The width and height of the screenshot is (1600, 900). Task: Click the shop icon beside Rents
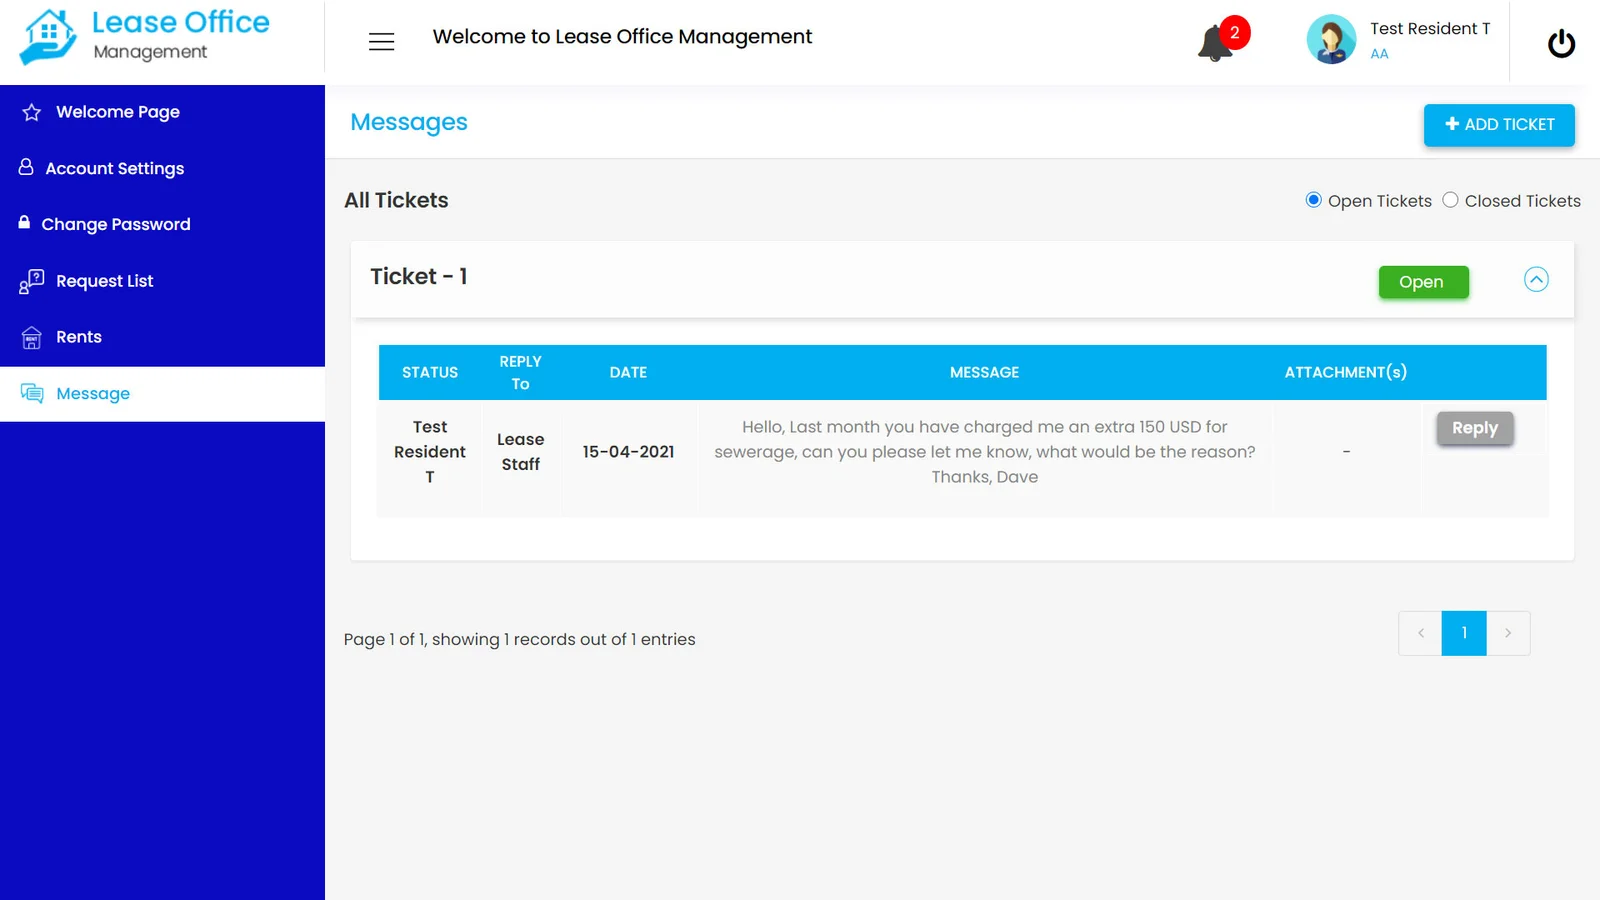[x=32, y=337]
